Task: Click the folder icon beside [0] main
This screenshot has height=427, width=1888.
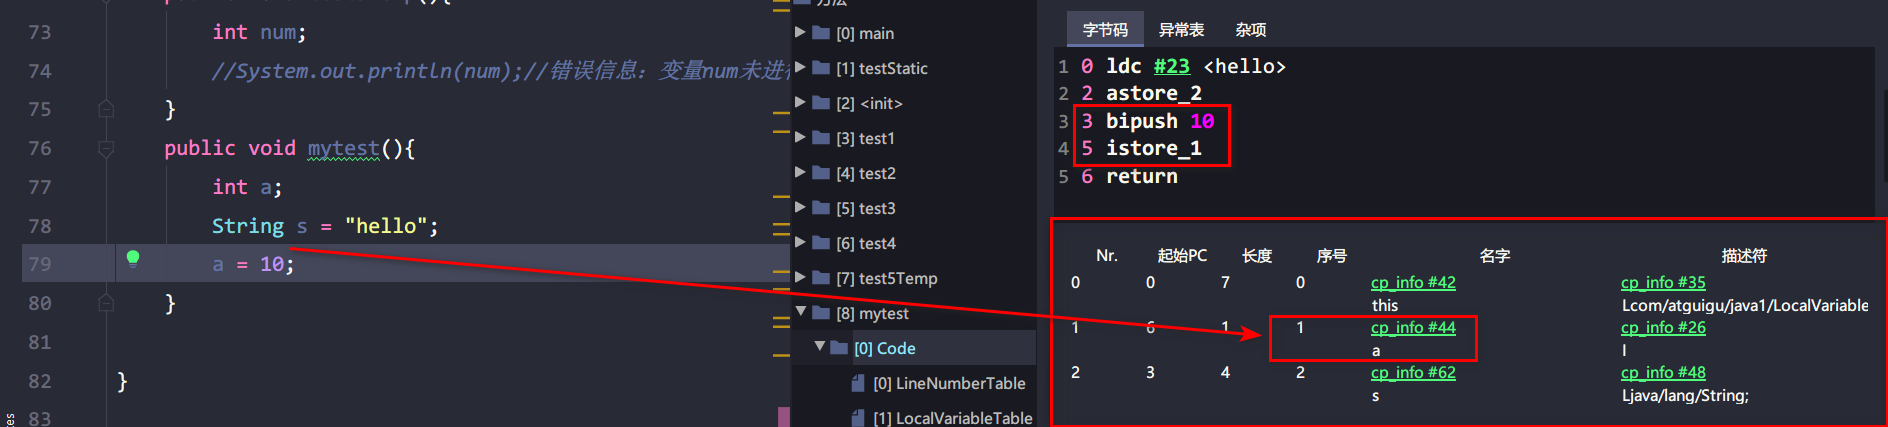Action: coord(821,33)
